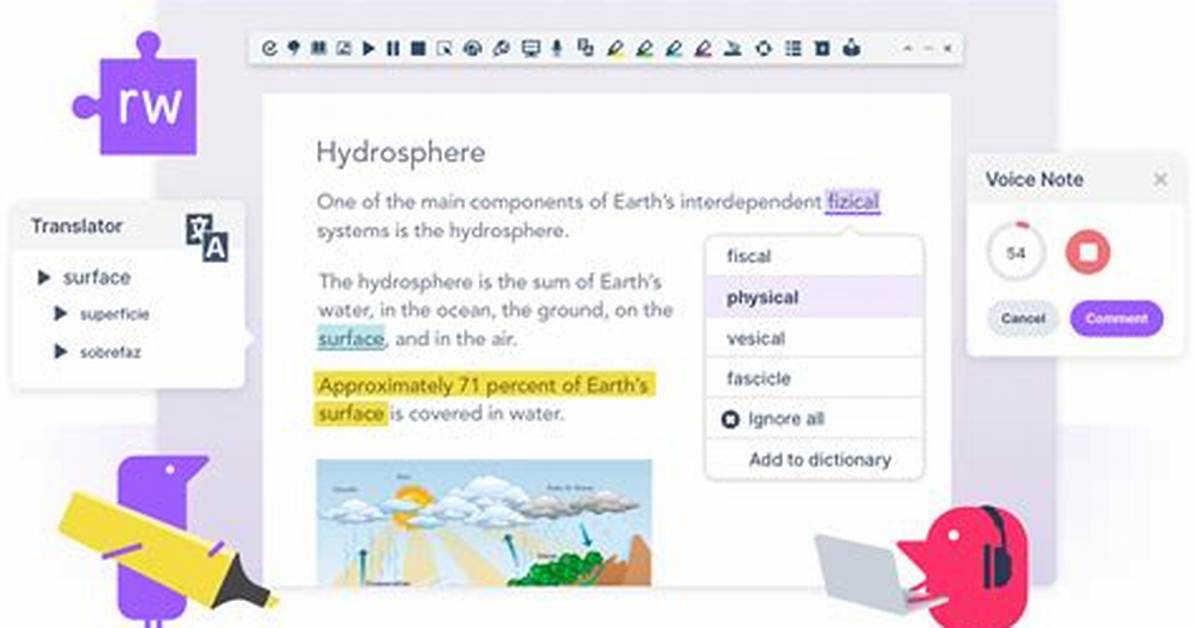Cancel the voice note
1196x628 pixels.
pos(1023,318)
